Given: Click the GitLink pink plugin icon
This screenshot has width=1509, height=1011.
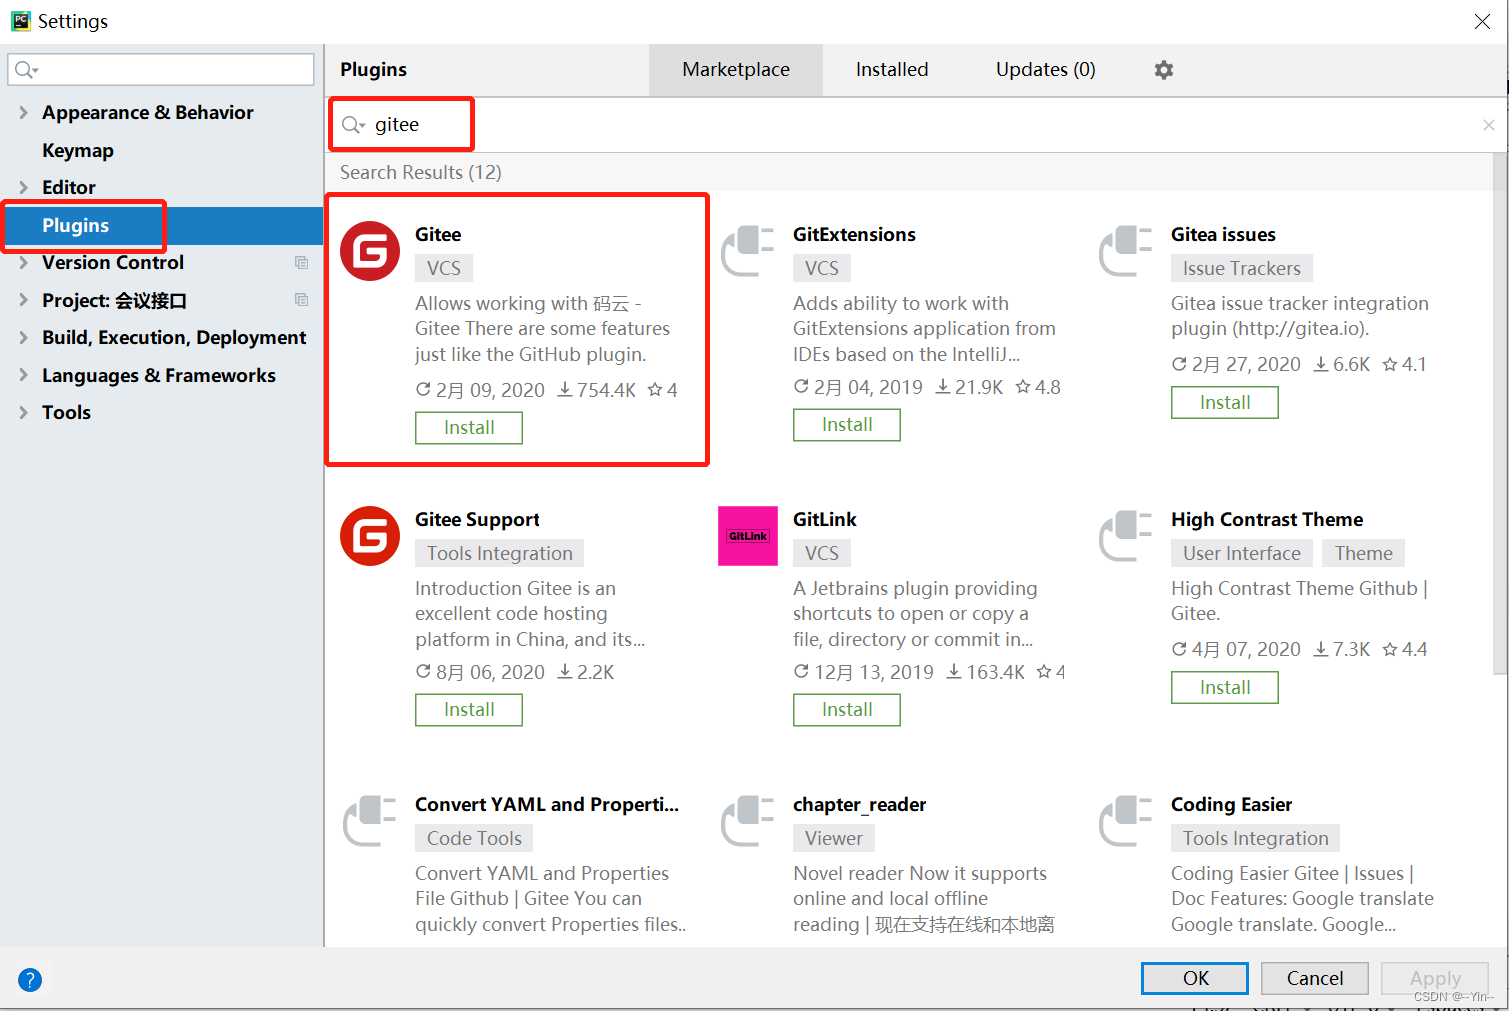Looking at the screenshot, I should tap(748, 536).
